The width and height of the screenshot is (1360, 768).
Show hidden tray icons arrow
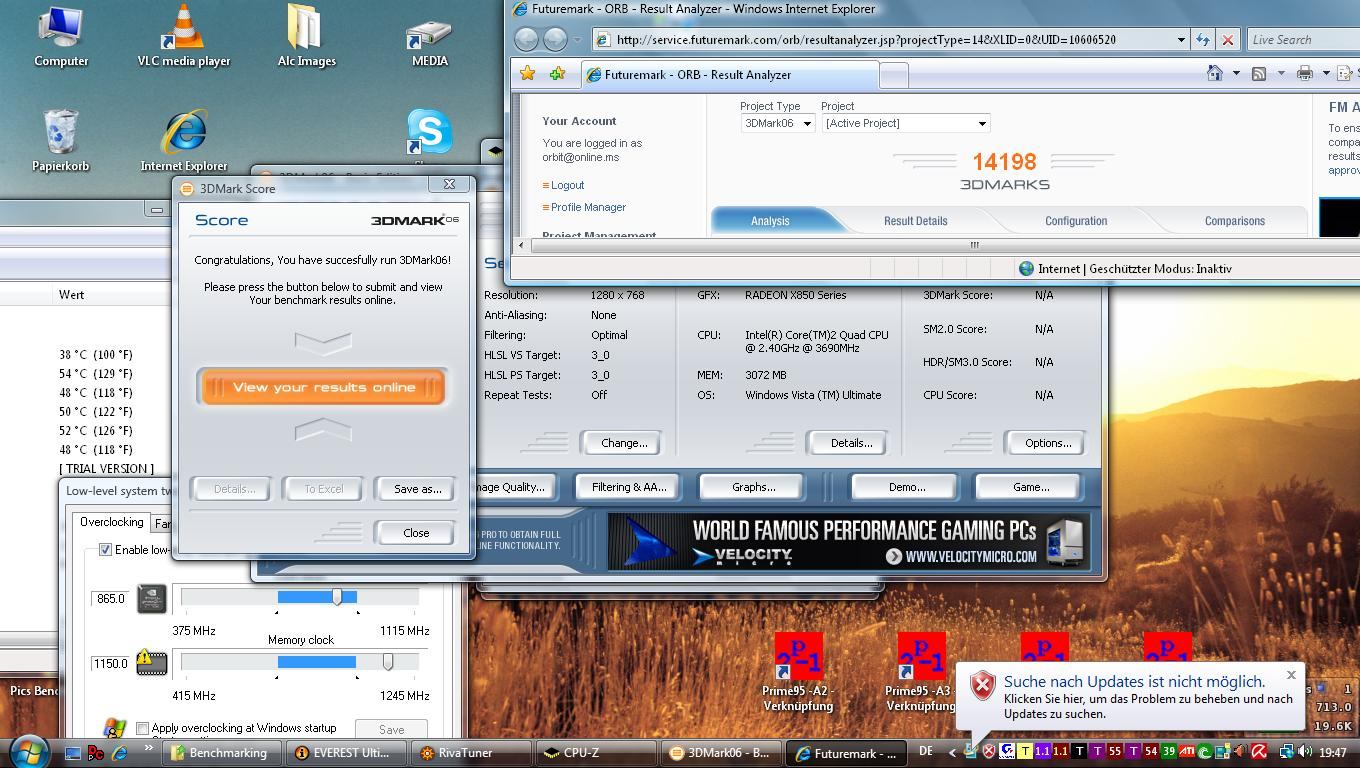(952, 752)
